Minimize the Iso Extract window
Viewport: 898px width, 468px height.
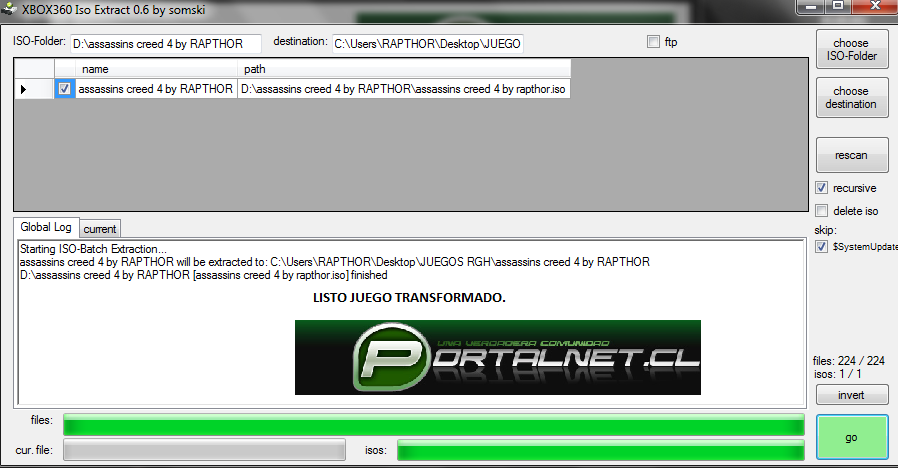pyautogui.click(x=811, y=7)
